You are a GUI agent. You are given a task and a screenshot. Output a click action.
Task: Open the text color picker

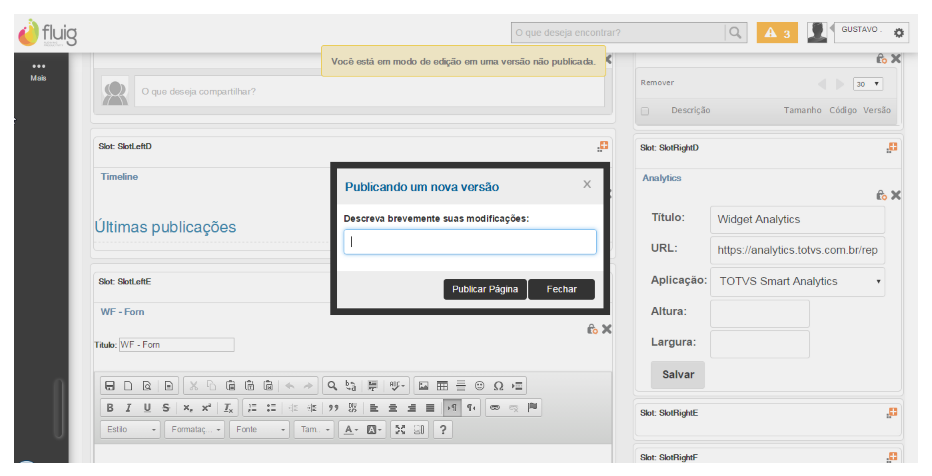coord(351,430)
